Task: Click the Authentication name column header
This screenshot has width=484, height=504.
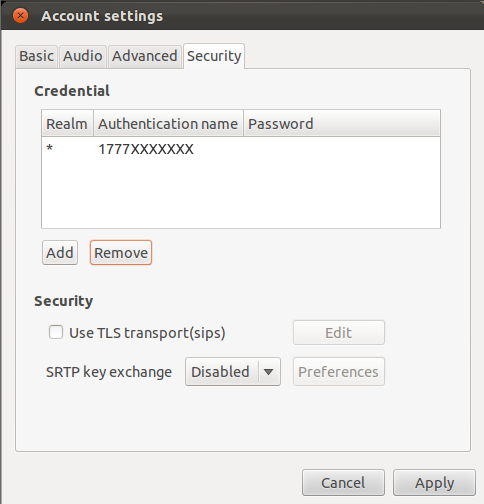Action: [x=168, y=124]
